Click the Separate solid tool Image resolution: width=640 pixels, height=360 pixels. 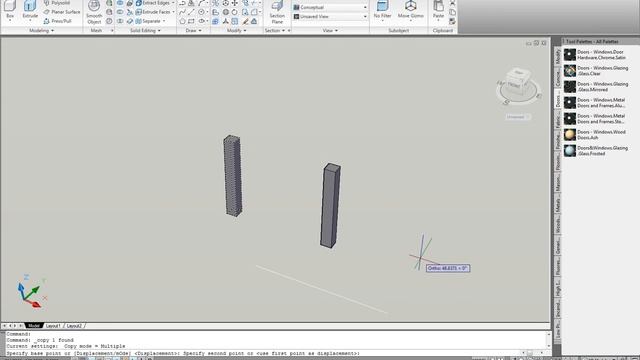[x=148, y=21]
